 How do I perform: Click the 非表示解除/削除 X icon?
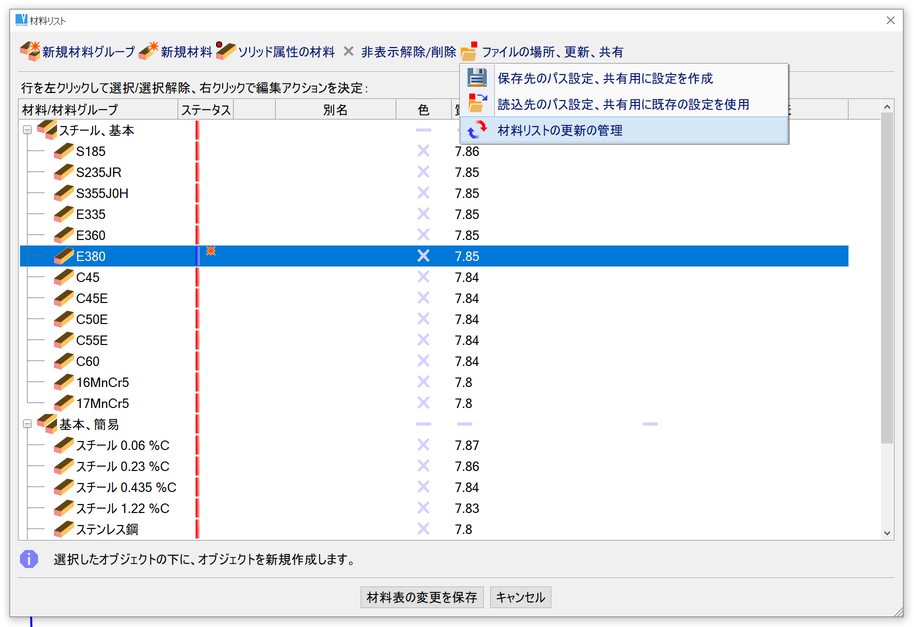tap(348, 51)
